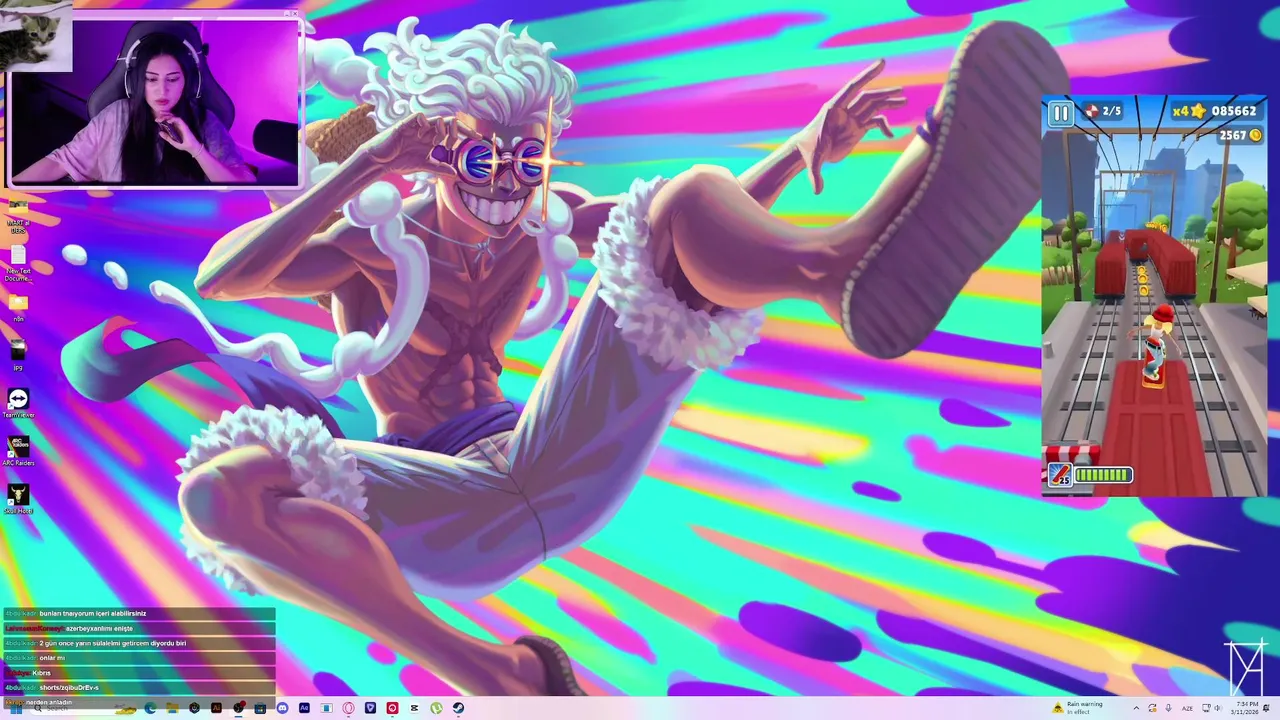Open the clock showing 7:34 PM
Screen dimensions: 1280x720
1245,708
